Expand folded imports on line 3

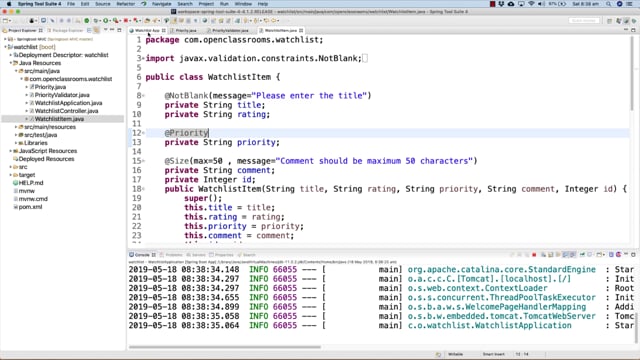(x=143, y=58)
